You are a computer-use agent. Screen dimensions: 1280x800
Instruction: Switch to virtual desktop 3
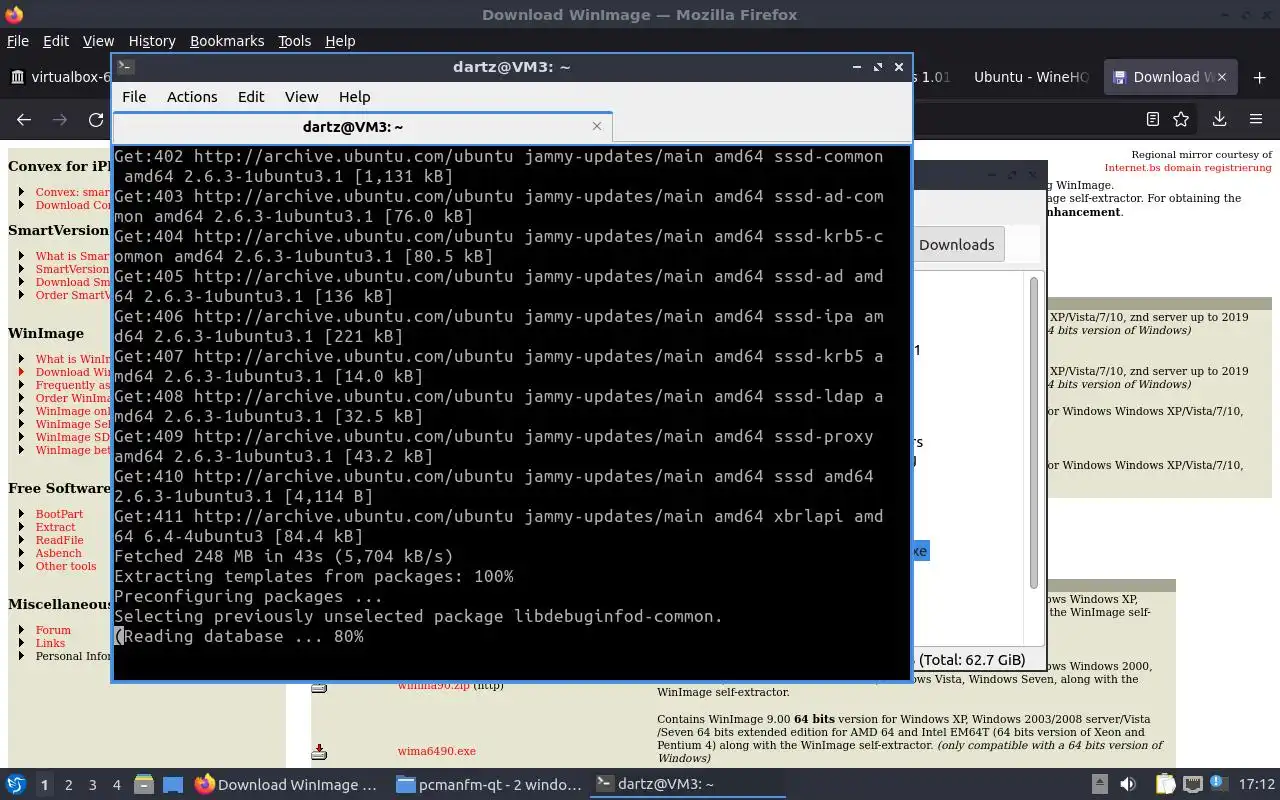[93, 785]
